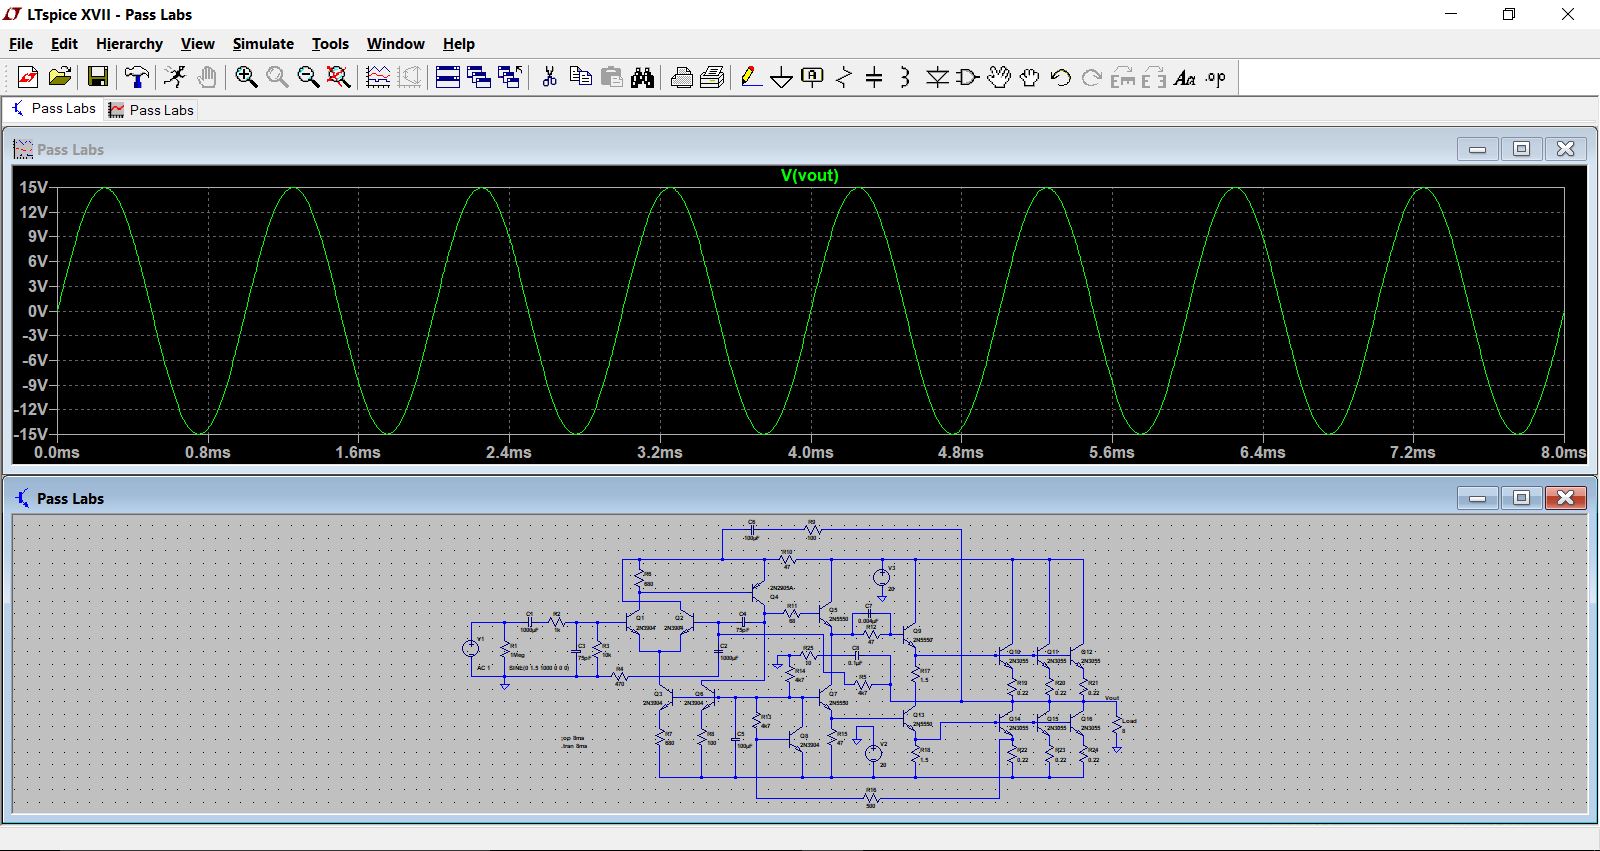This screenshot has height=851, width=1600.
Task: Click the Zoom In magnifier icon
Action: tap(246, 77)
